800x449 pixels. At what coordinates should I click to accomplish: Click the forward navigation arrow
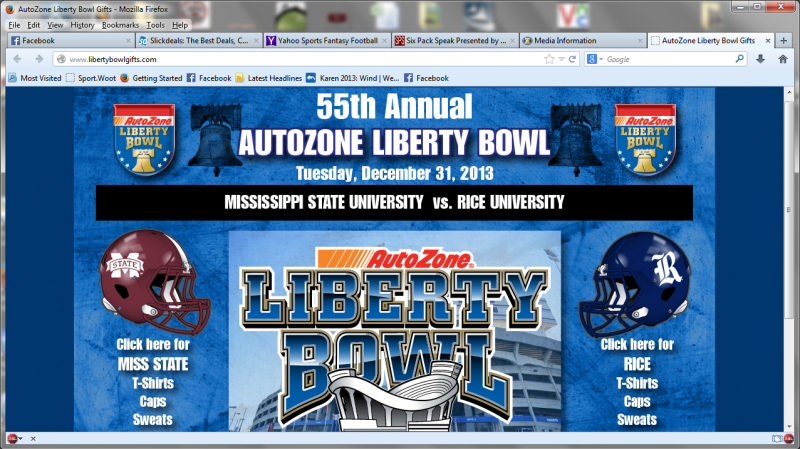(39, 59)
